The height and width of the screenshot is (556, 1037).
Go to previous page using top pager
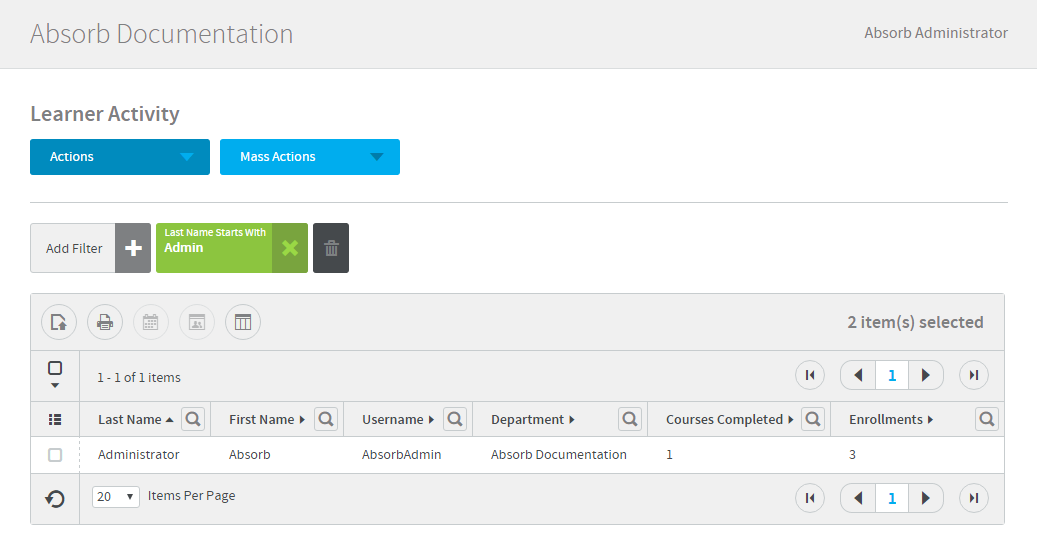(x=858, y=376)
